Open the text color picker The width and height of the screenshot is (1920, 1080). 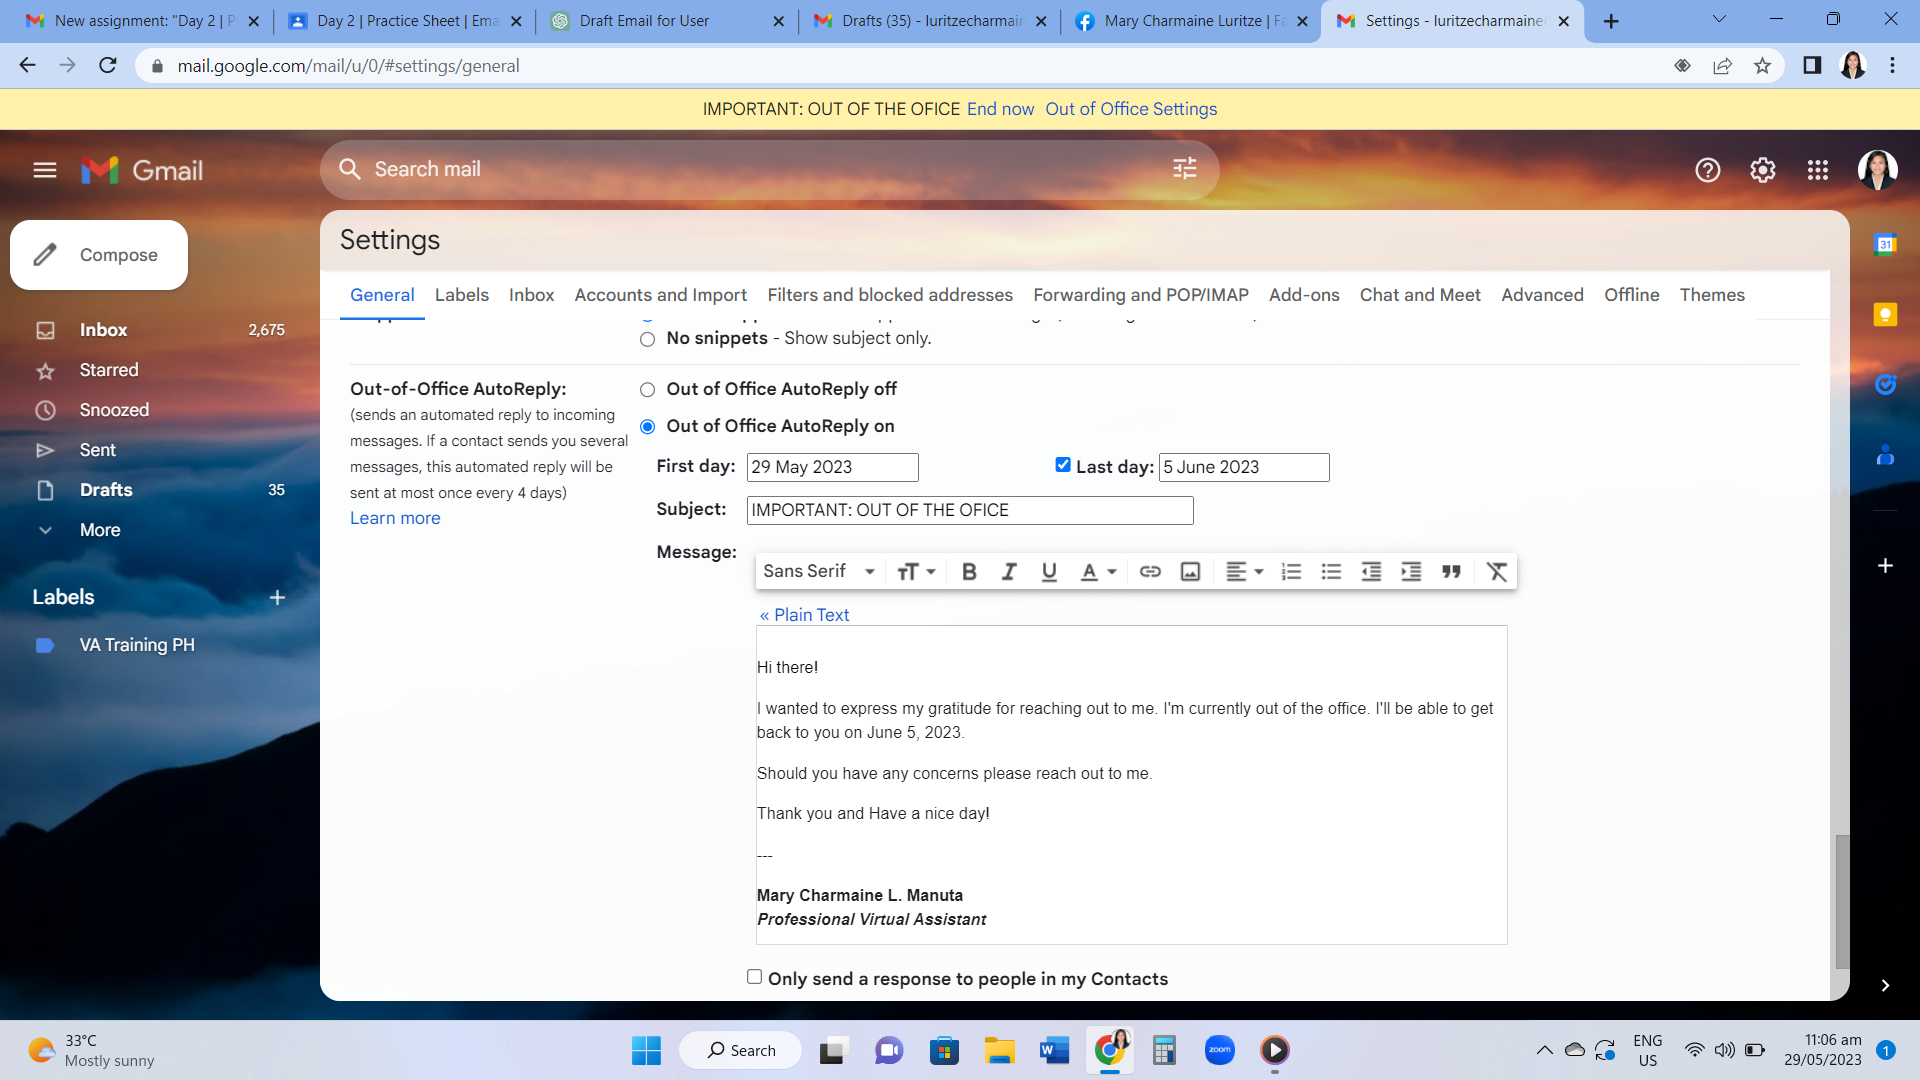click(1098, 572)
